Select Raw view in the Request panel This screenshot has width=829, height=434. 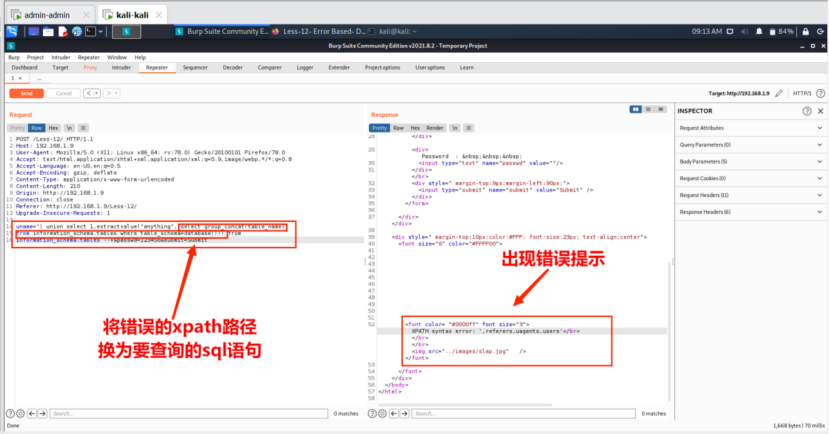[36, 128]
